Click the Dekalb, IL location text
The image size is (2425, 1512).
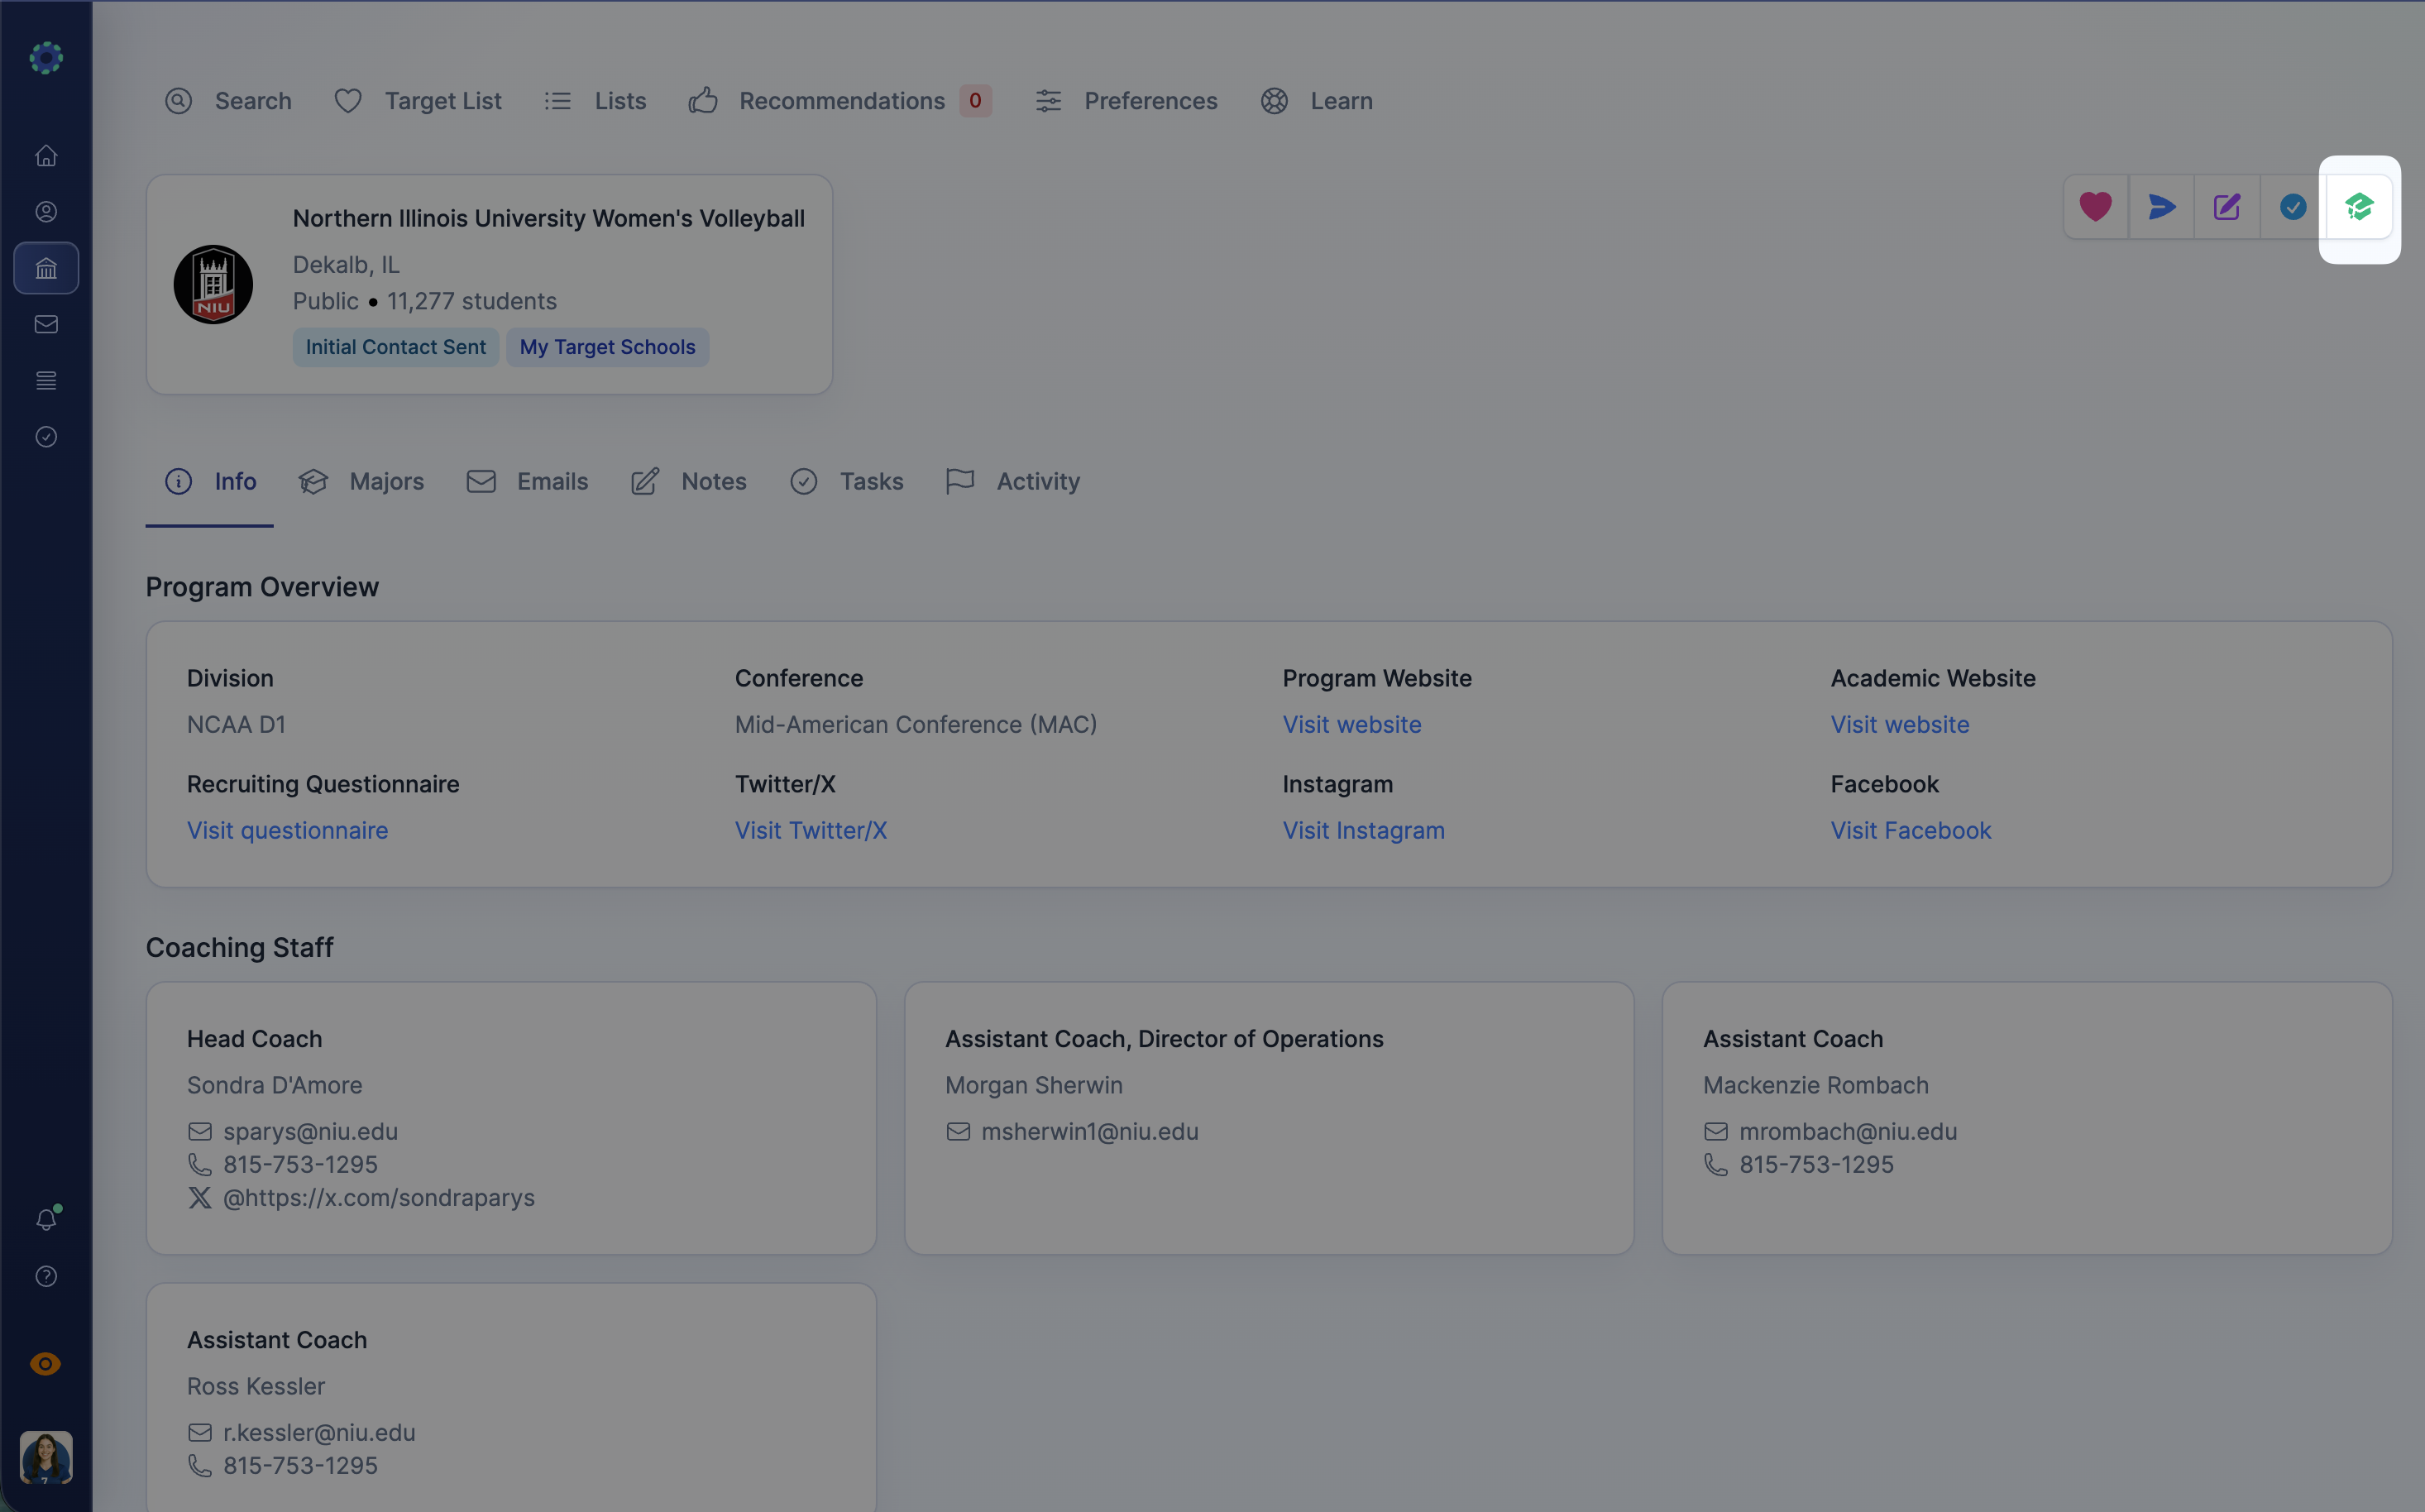346,264
